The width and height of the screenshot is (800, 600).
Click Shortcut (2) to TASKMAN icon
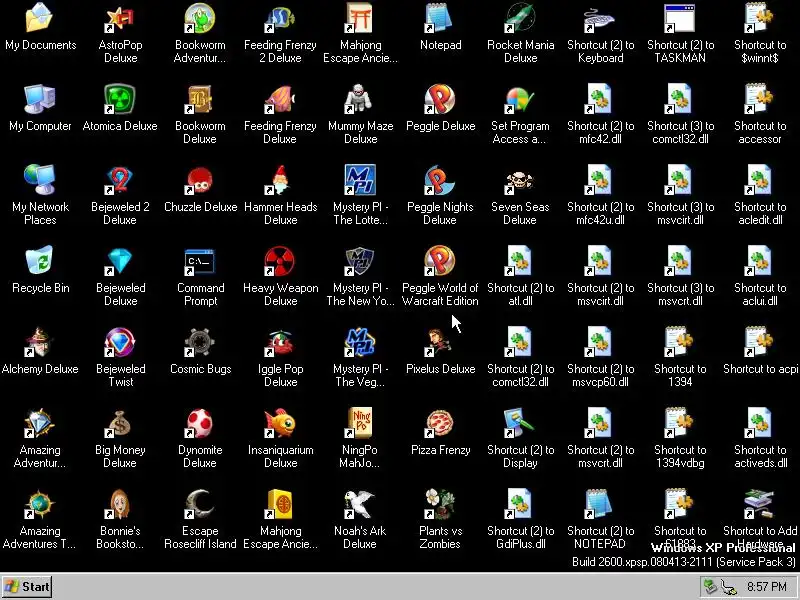tap(680, 18)
